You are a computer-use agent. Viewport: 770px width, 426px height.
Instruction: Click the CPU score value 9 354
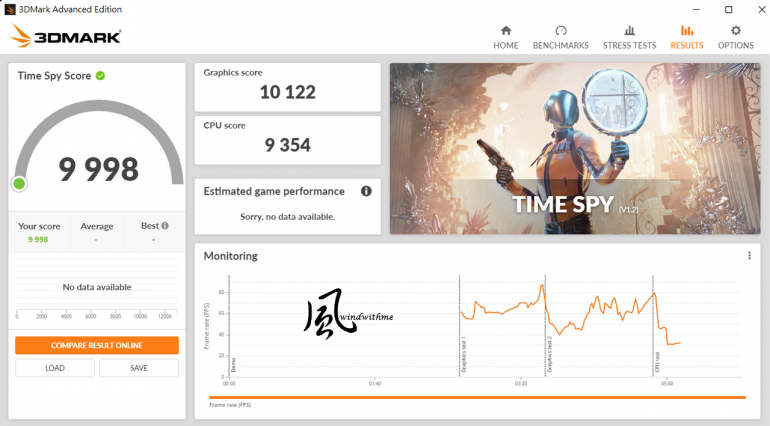pos(288,145)
